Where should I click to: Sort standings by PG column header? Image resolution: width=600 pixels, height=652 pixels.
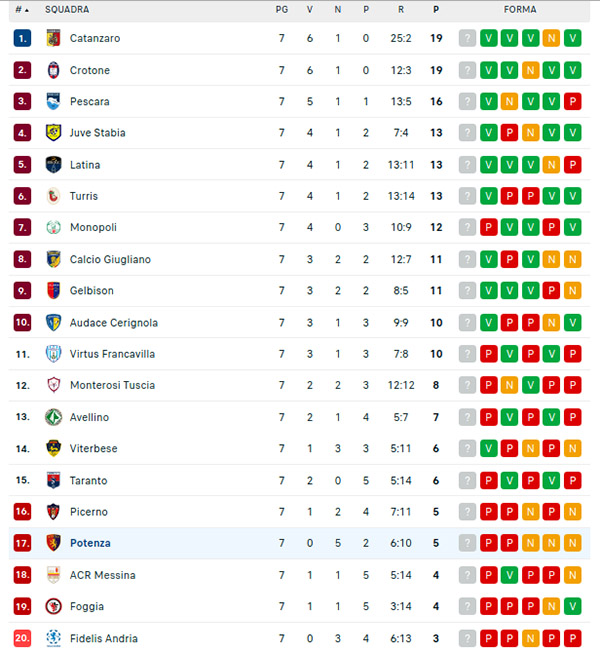[282, 9]
